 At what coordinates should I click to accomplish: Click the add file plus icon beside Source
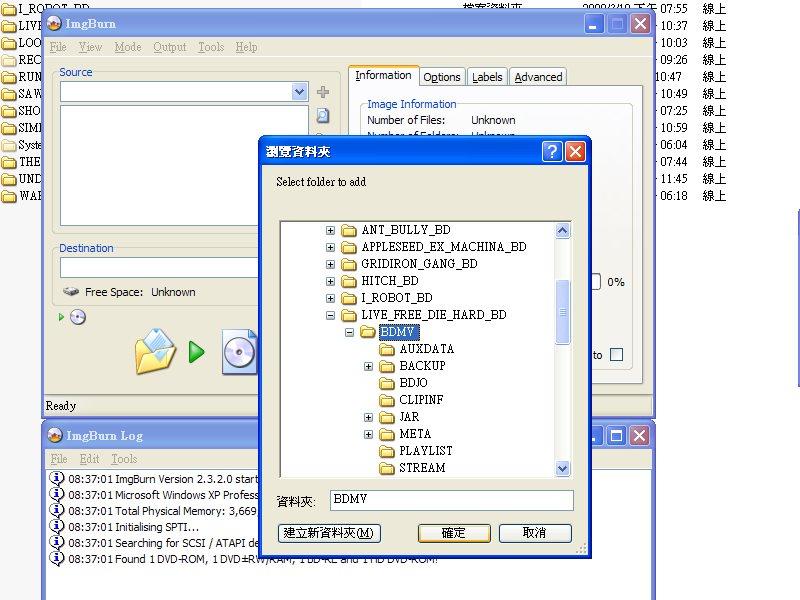pos(322,92)
